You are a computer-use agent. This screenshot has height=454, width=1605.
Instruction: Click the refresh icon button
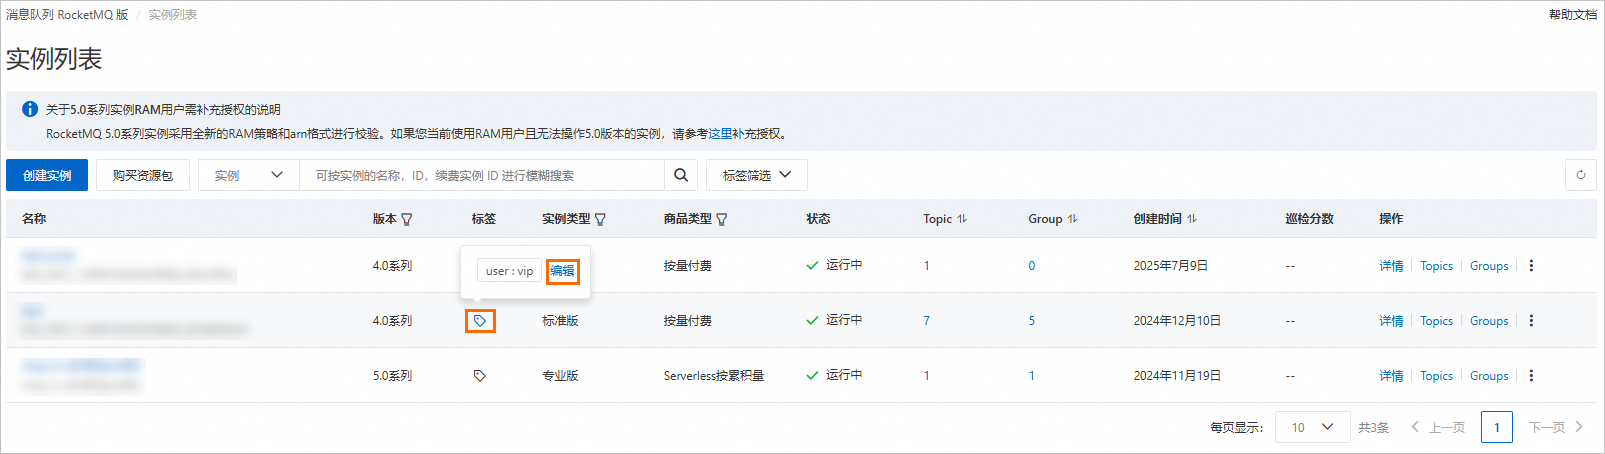[1580, 175]
